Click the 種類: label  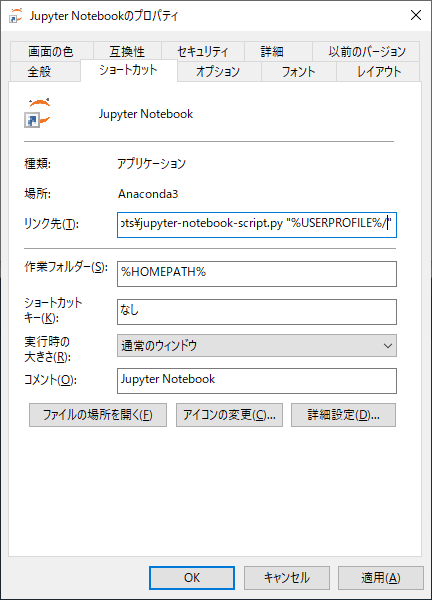37,164
